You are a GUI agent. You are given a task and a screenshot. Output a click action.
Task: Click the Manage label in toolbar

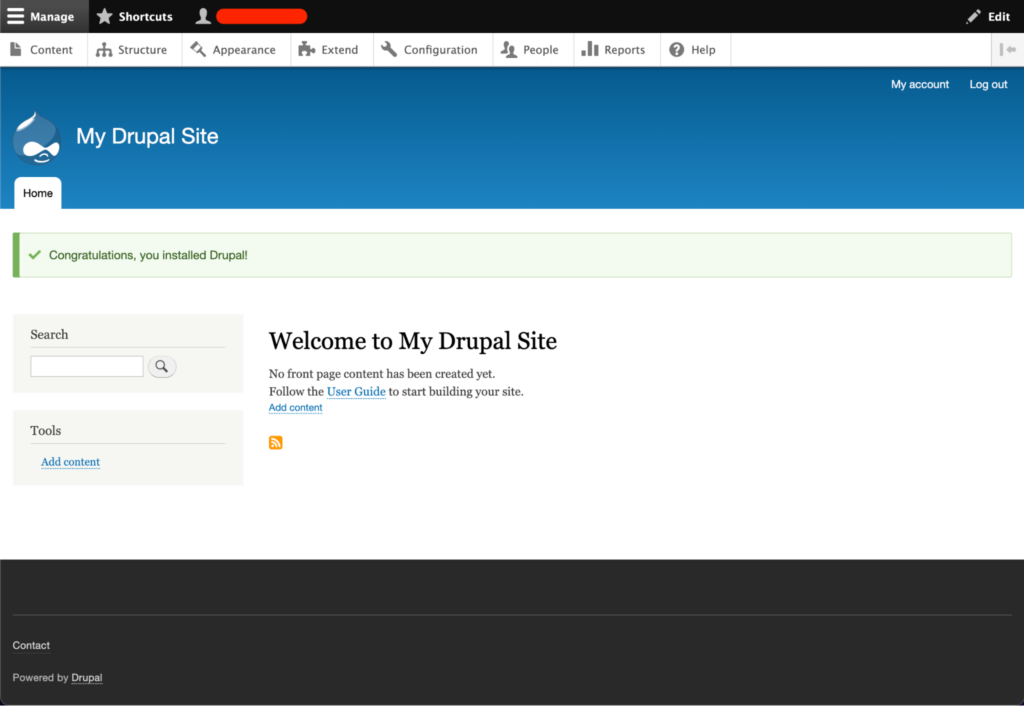tap(52, 17)
